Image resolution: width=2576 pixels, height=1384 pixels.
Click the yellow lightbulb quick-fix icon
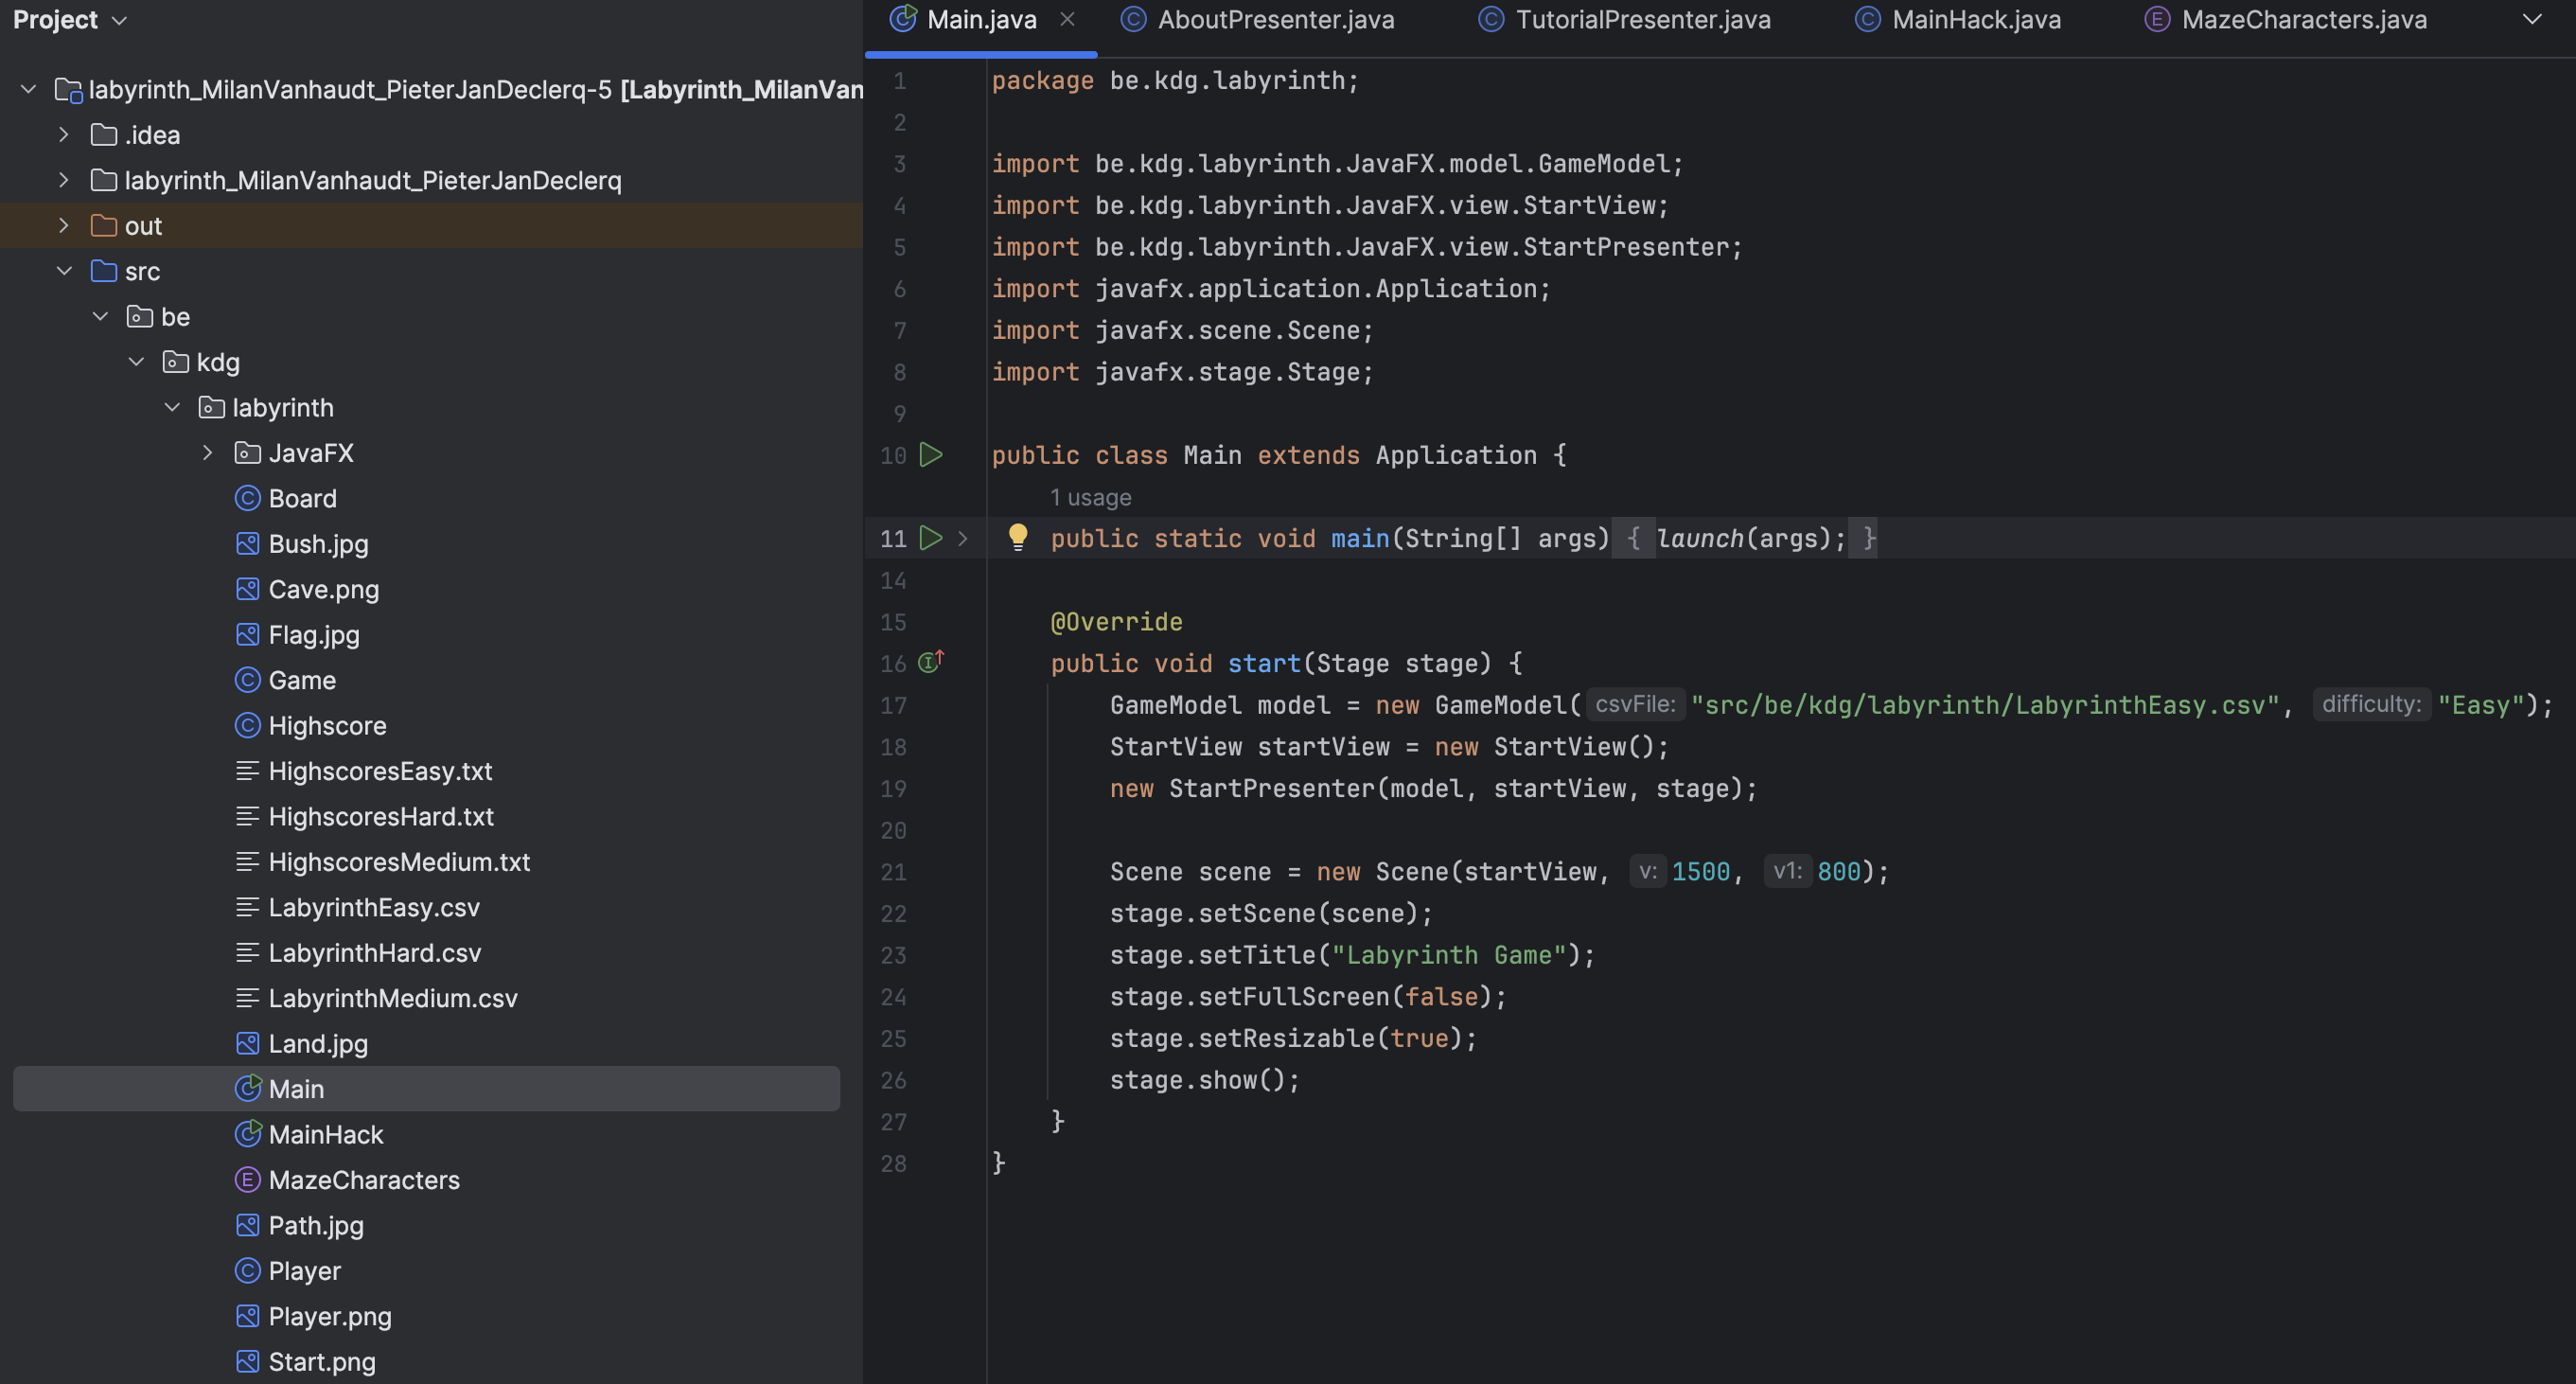1017,537
